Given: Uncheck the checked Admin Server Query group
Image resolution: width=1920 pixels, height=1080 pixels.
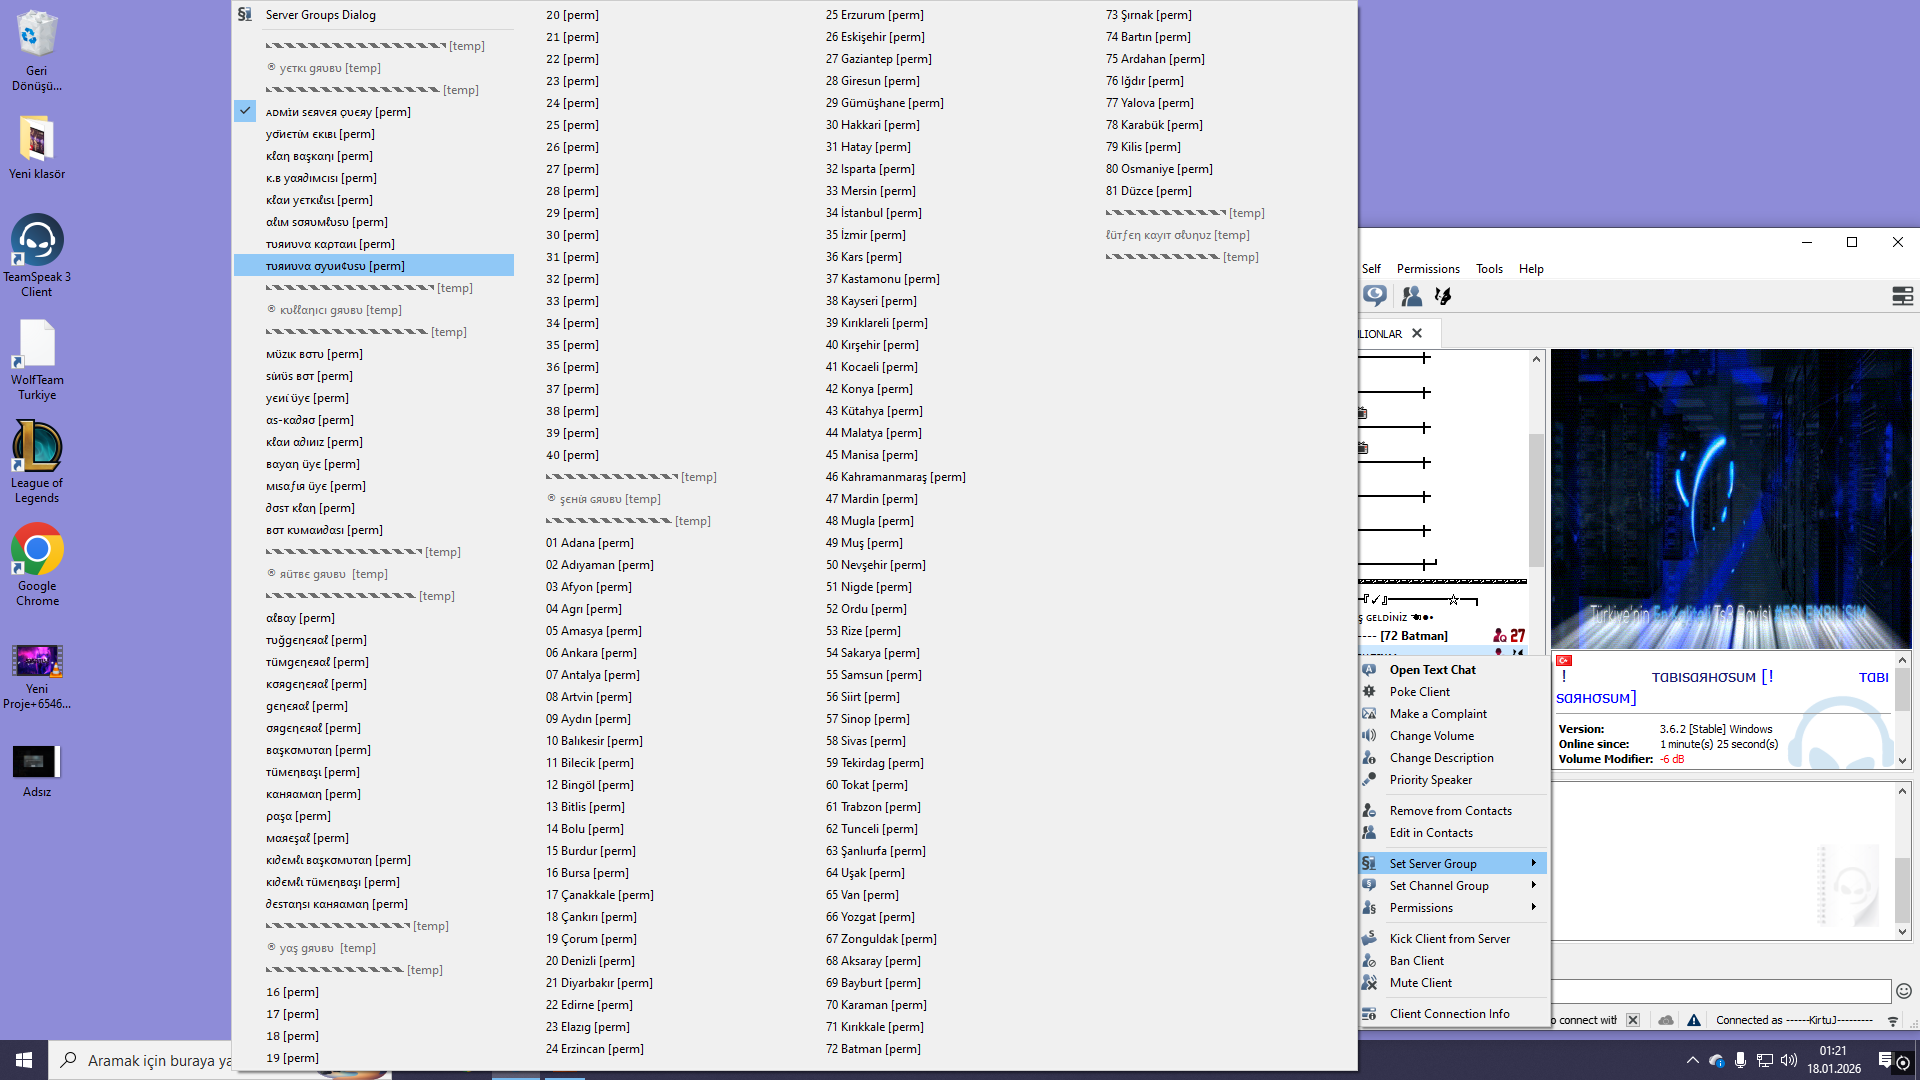Looking at the screenshot, I should 374,111.
